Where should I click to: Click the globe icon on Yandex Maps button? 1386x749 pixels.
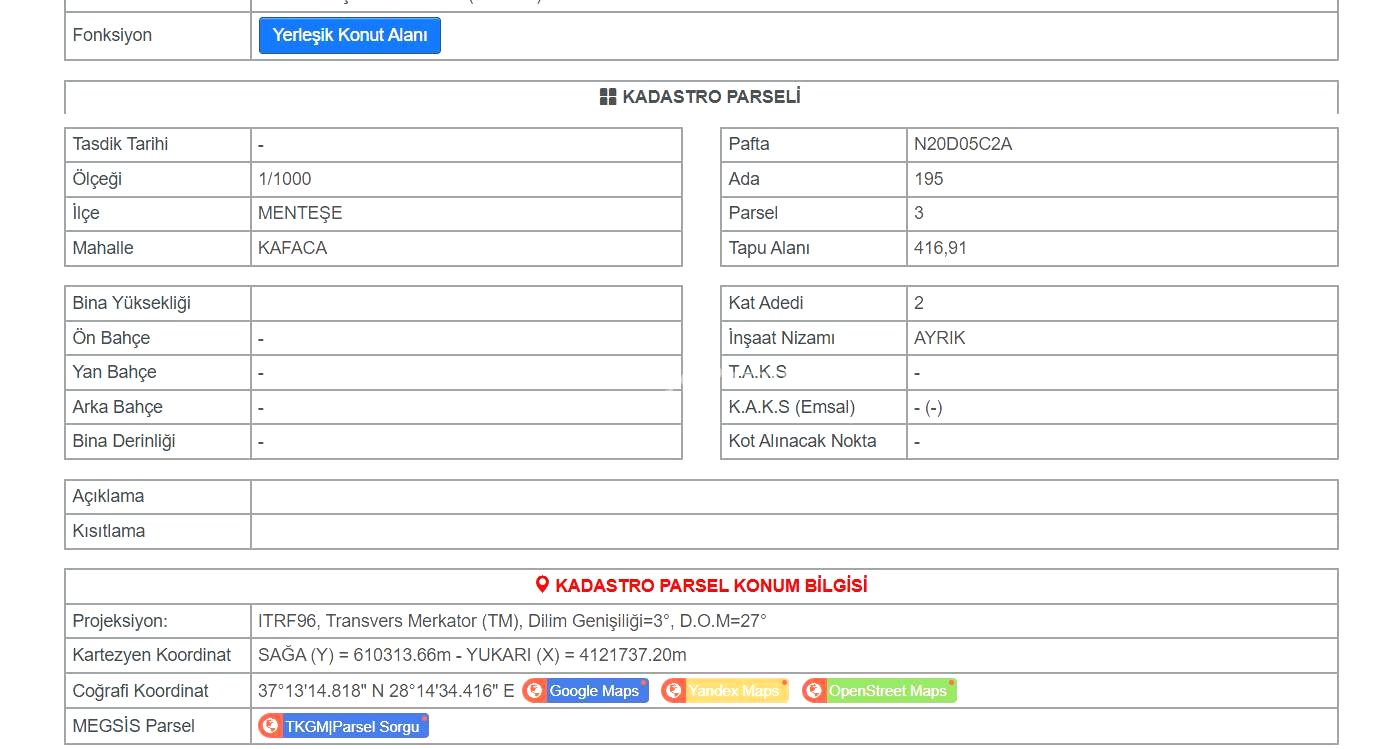click(x=674, y=691)
